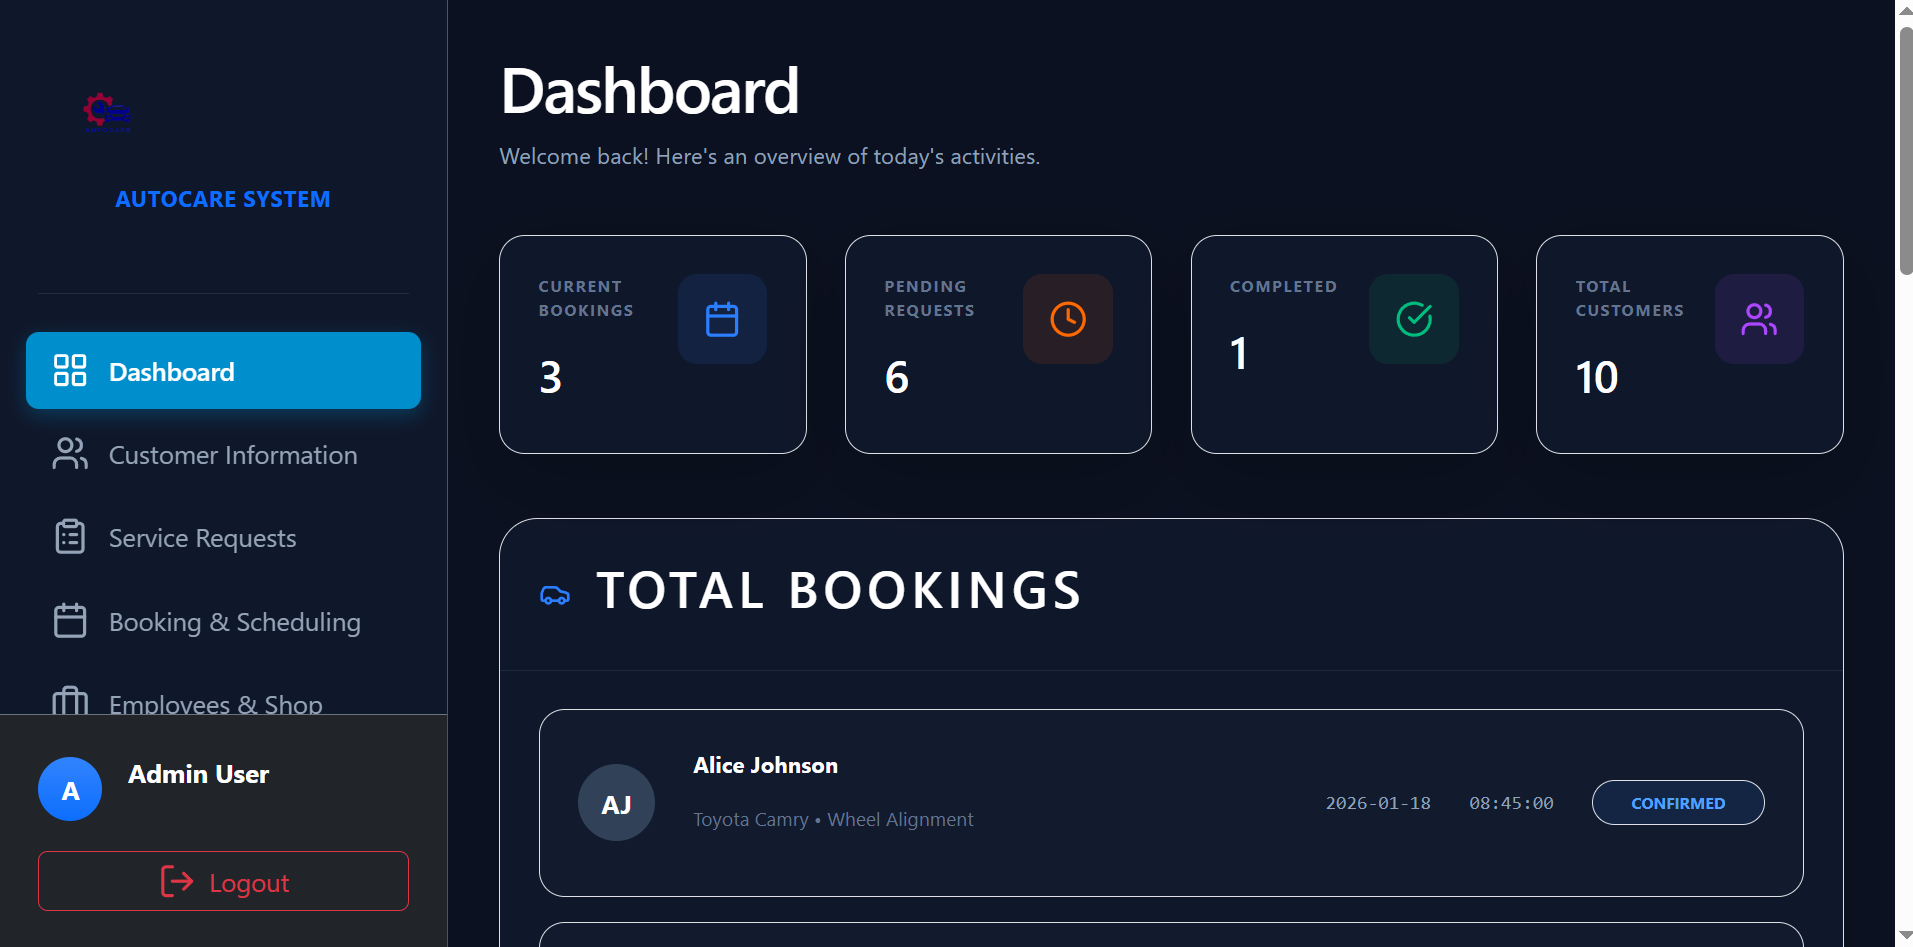Click the Current Bookings count 3

tap(551, 377)
